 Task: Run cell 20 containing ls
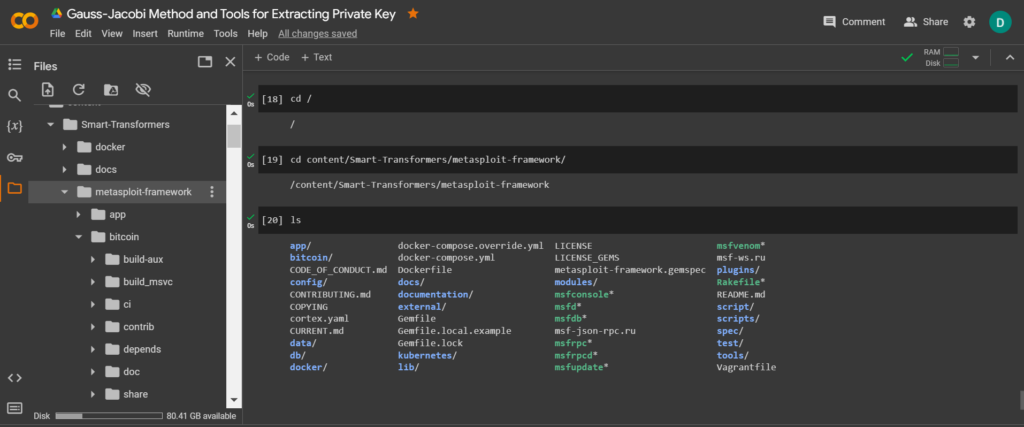272,220
